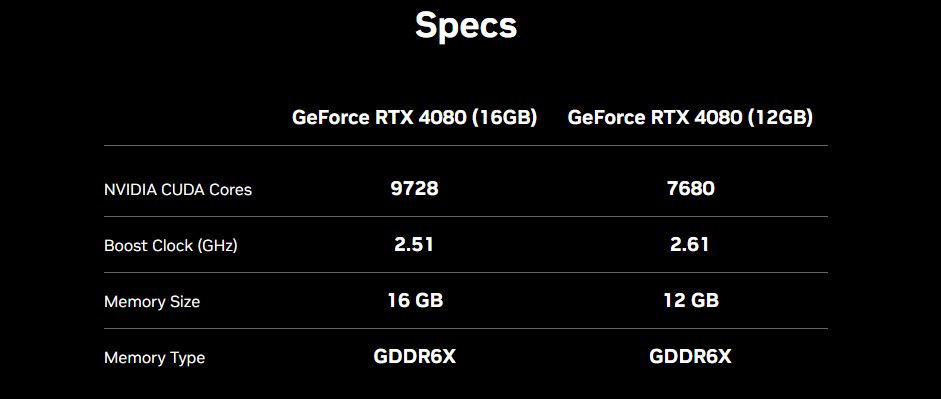Click the (16GB) text in the header
The height and width of the screenshot is (399, 941).
[x=504, y=117]
